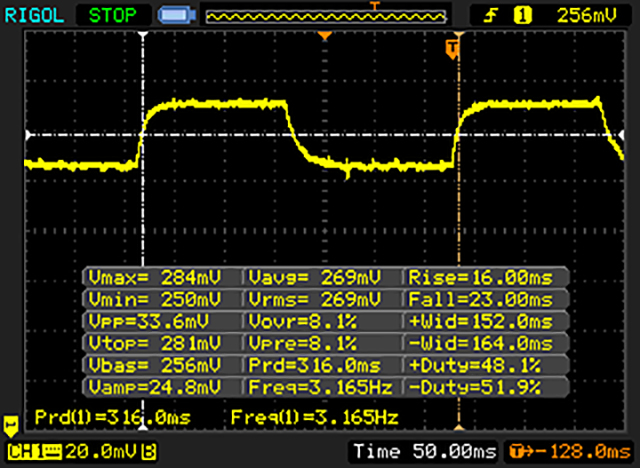The image size is (640, 468).
Task: Click the yellow channel 1 ground marker
Action: 10,426
